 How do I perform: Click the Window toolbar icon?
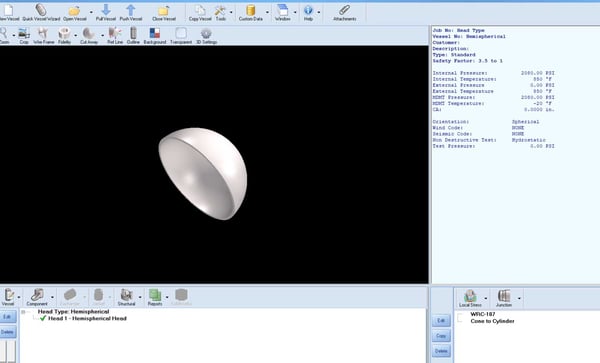(x=282, y=12)
